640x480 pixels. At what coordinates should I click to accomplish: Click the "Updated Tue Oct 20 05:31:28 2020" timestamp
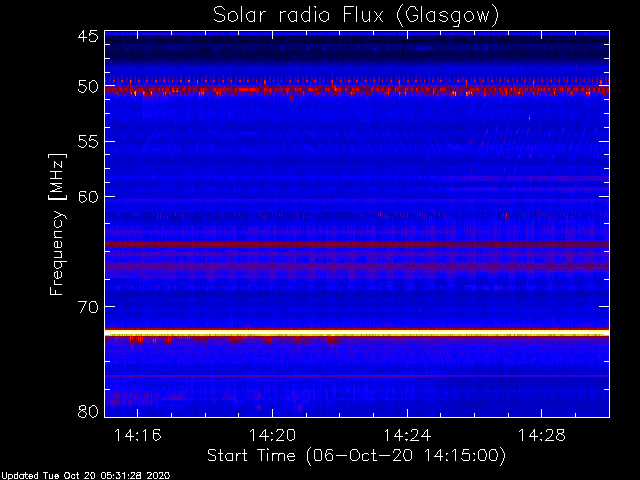click(85, 476)
